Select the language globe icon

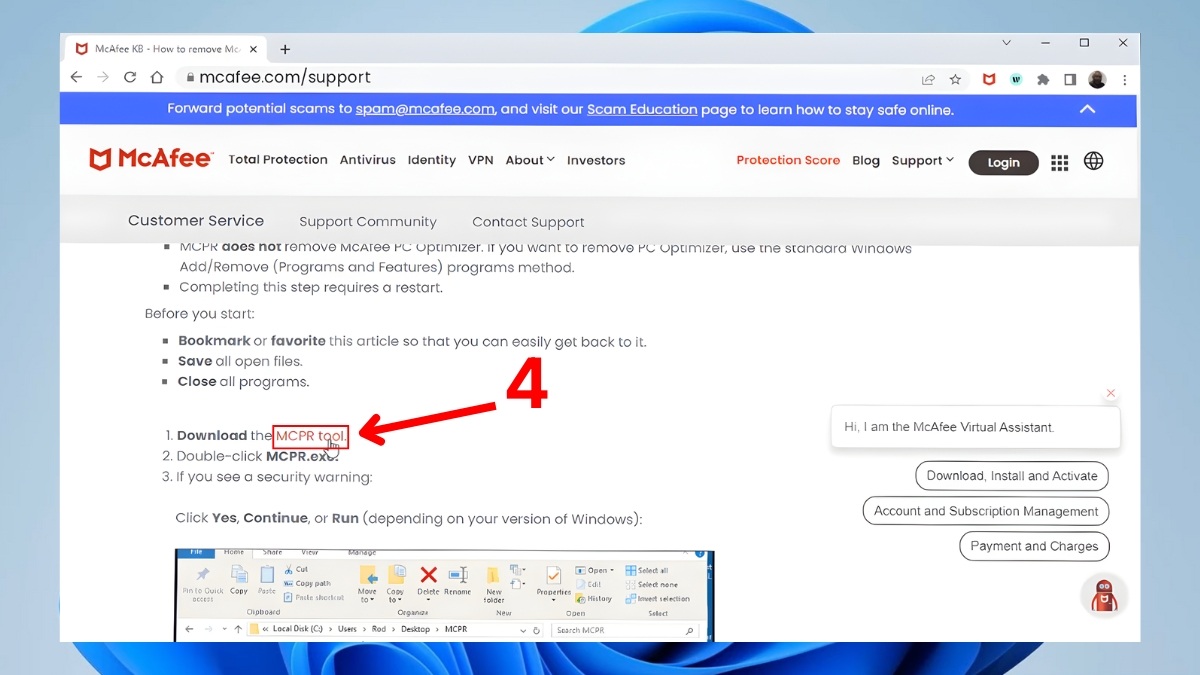click(x=1093, y=161)
